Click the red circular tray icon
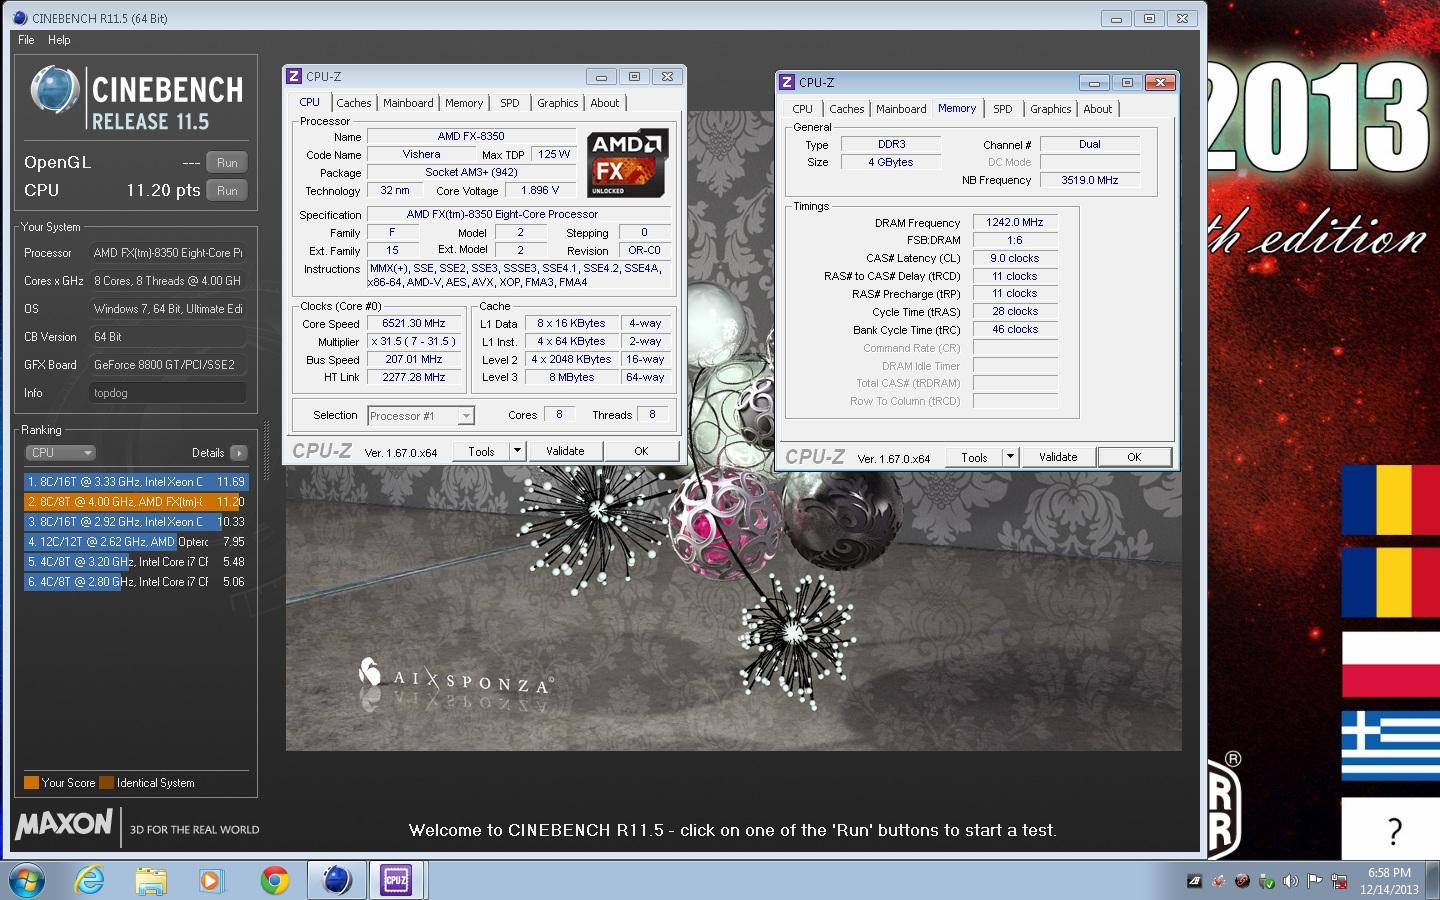Viewport: 1440px width, 900px height. [1242, 881]
